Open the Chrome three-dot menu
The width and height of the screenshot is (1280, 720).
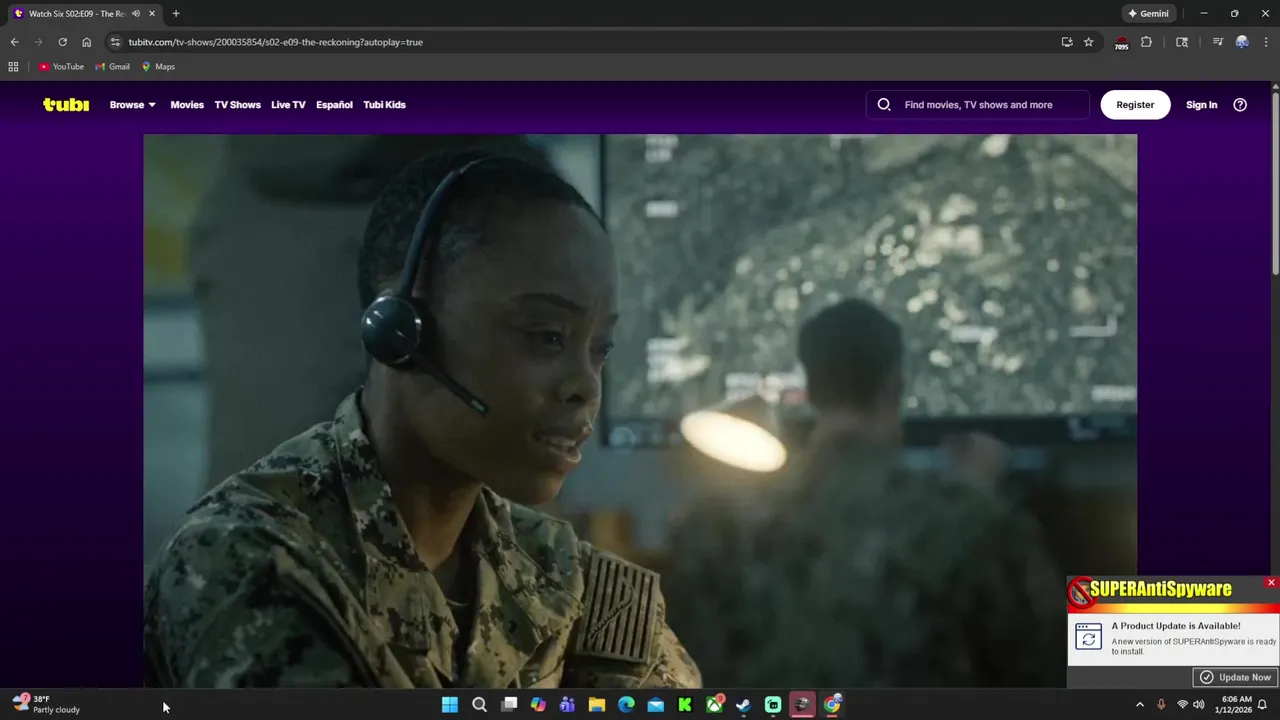click(1266, 42)
